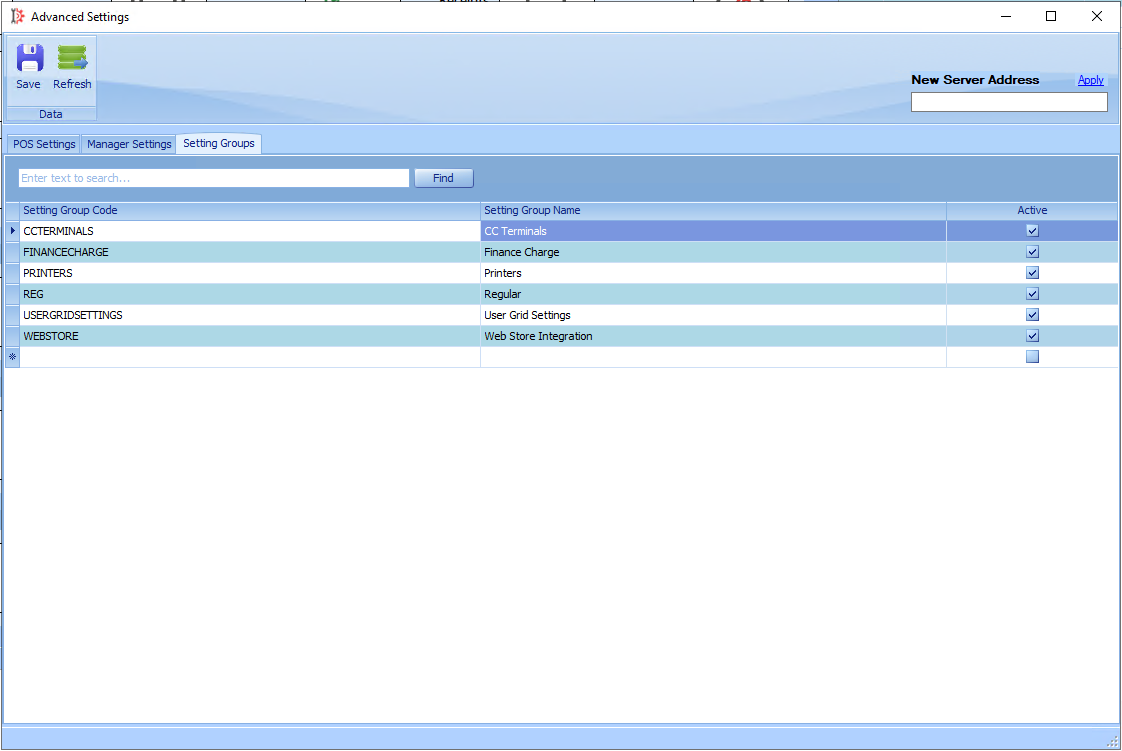This screenshot has width=1122, height=751.
Task: Click the current row arrow indicator for CCTERMINALS
Action: [x=12, y=231]
